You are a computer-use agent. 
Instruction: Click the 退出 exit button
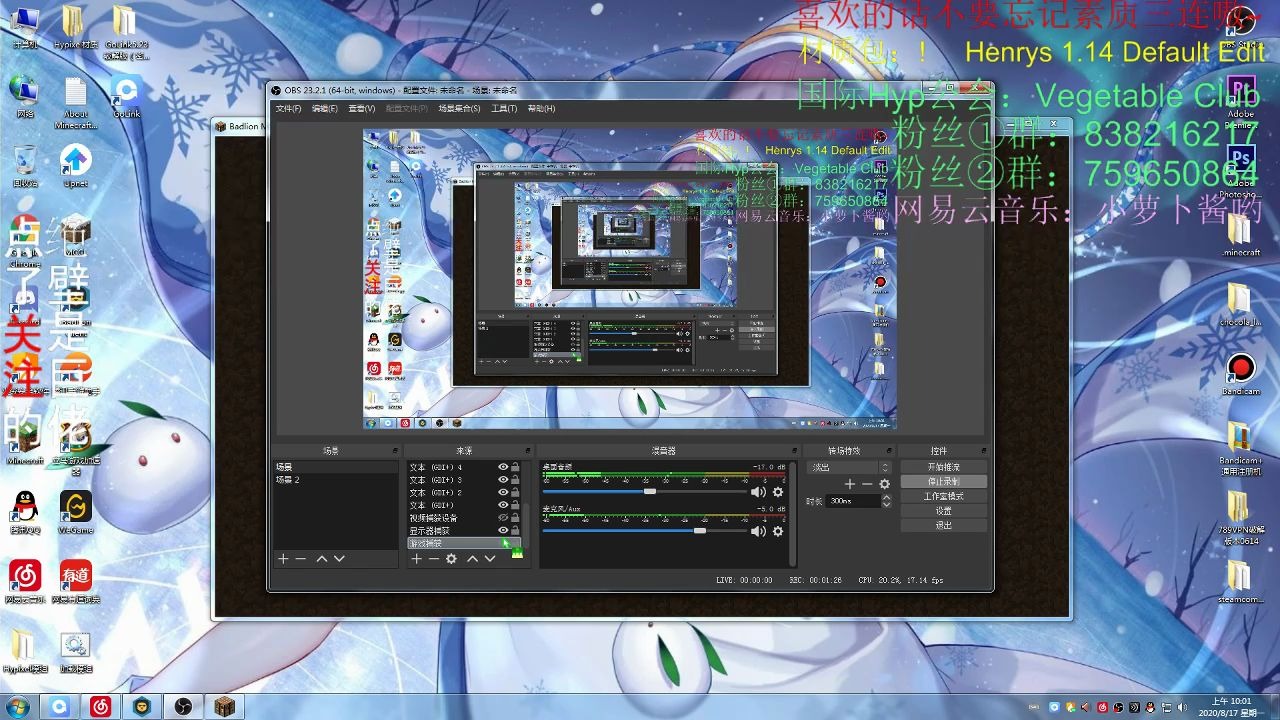click(x=943, y=525)
